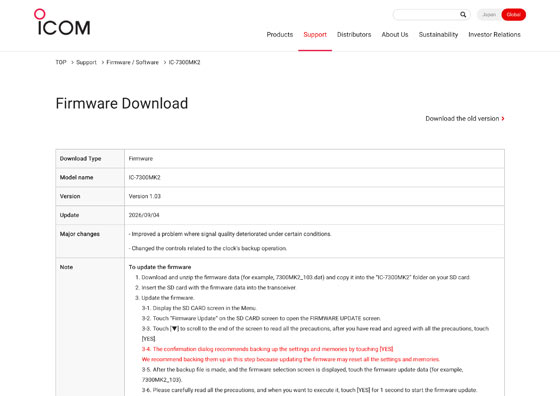Click the clock's backup operation change line

click(x=208, y=249)
